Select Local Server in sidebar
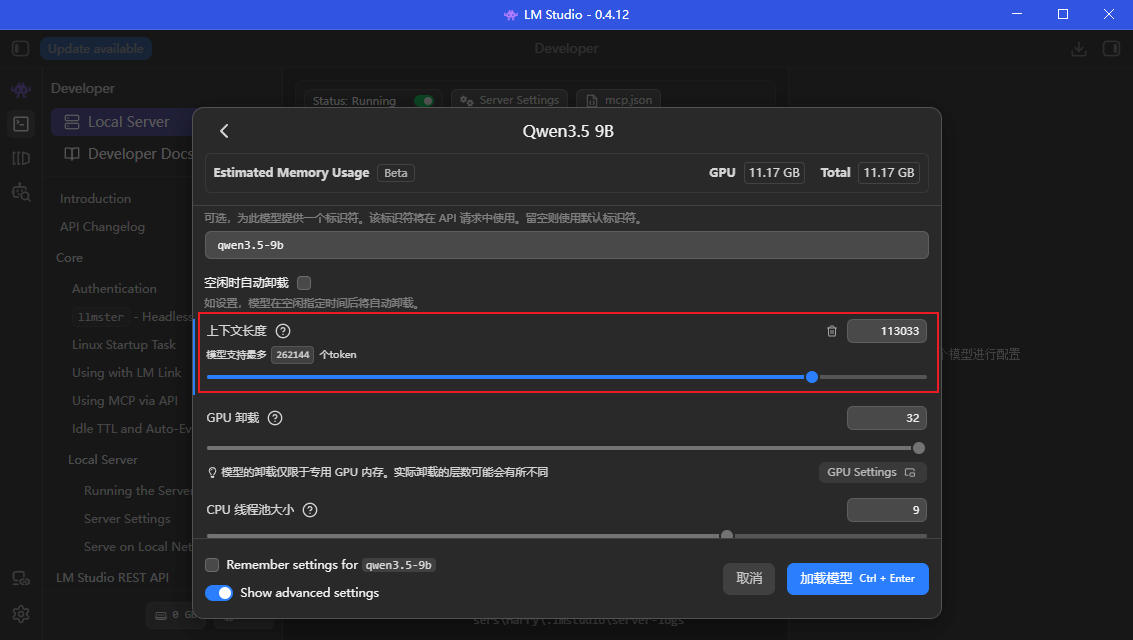The width and height of the screenshot is (1133, 640). [x=121, y=122]
